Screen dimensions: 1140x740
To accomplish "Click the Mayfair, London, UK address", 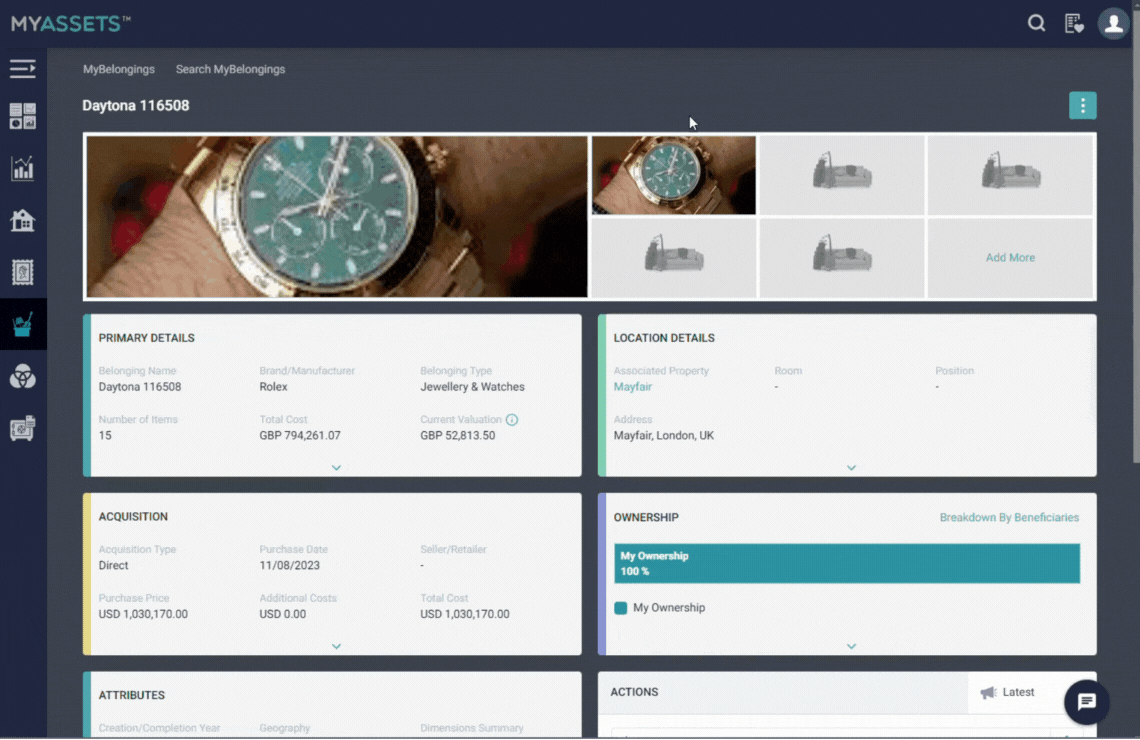I will click(664, 435).
